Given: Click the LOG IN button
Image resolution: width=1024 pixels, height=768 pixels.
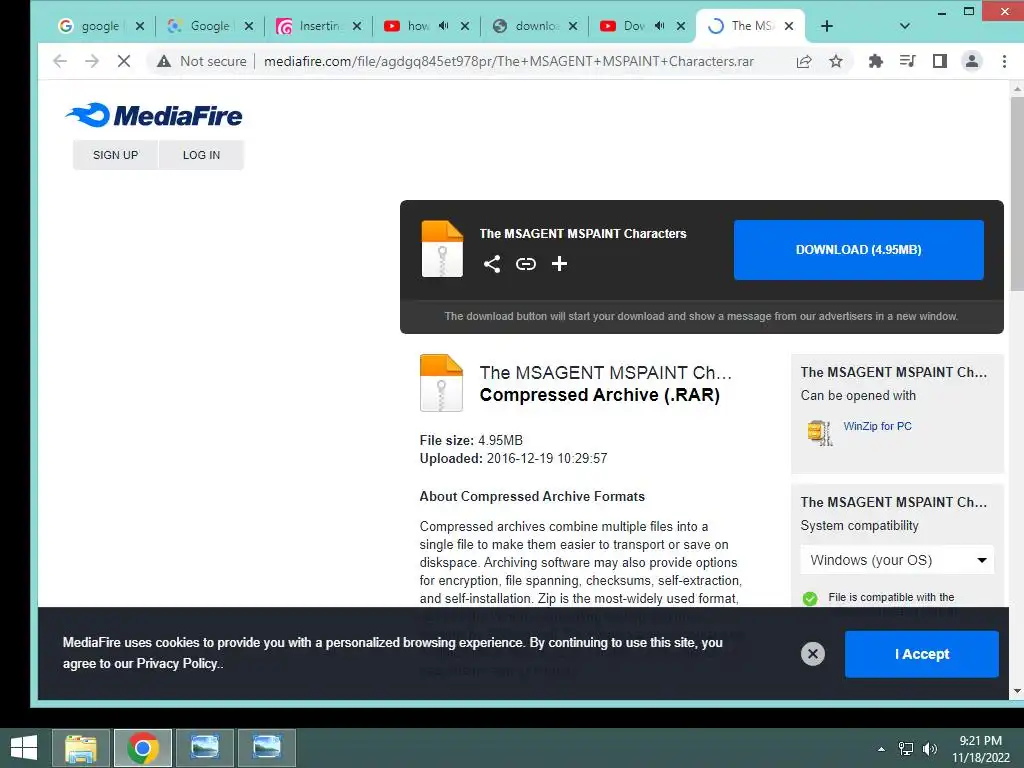Looking at the screenshot, I should point(201,155).
